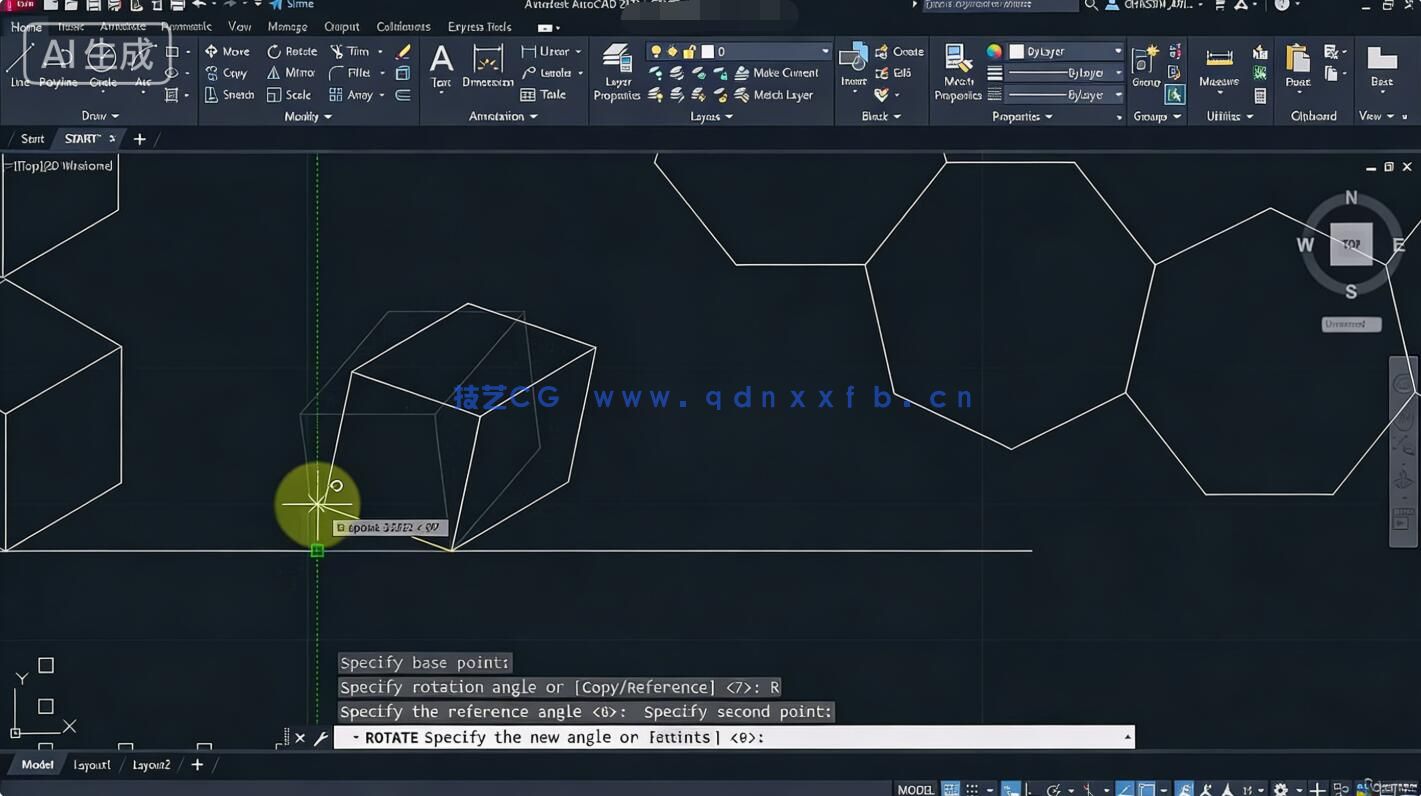
Task: Toggle ortho mode on the status bar
Action: pos(1027,789)
